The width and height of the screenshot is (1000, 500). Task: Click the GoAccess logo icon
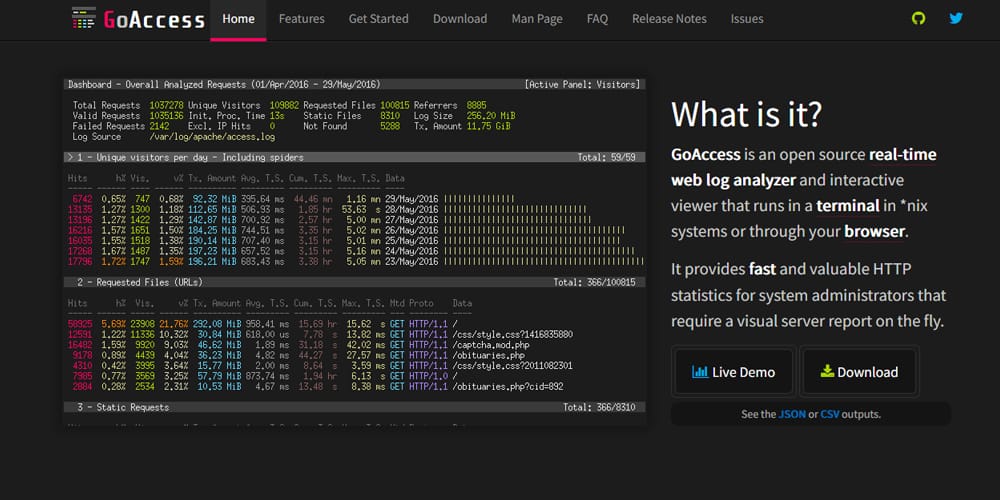point(85,19)
